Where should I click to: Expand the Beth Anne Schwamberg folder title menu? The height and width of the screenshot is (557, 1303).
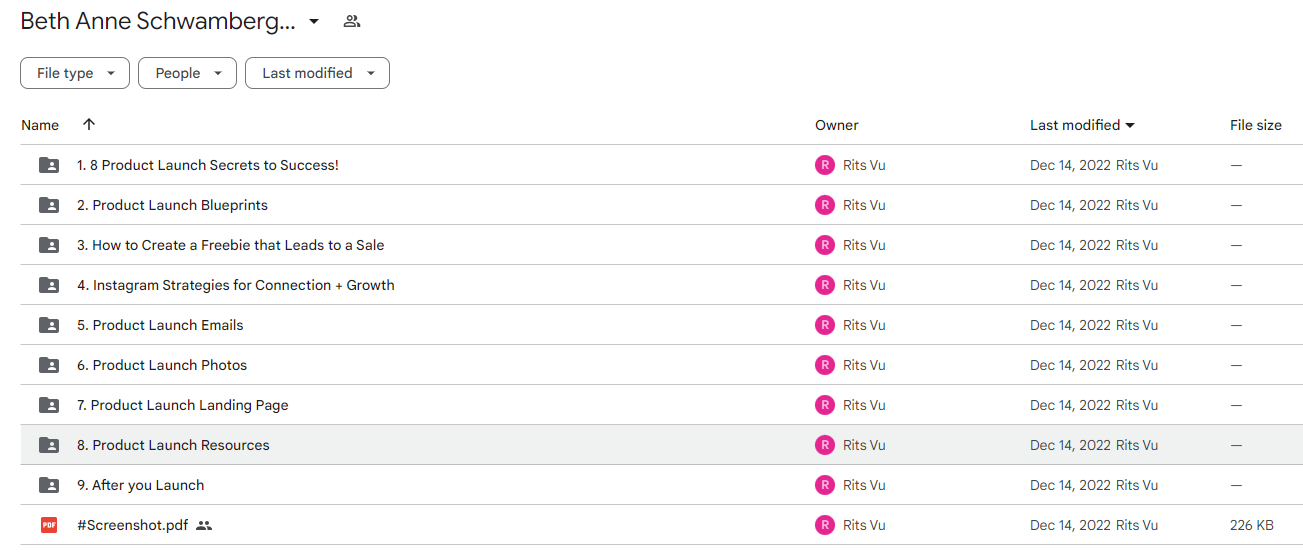314,21
